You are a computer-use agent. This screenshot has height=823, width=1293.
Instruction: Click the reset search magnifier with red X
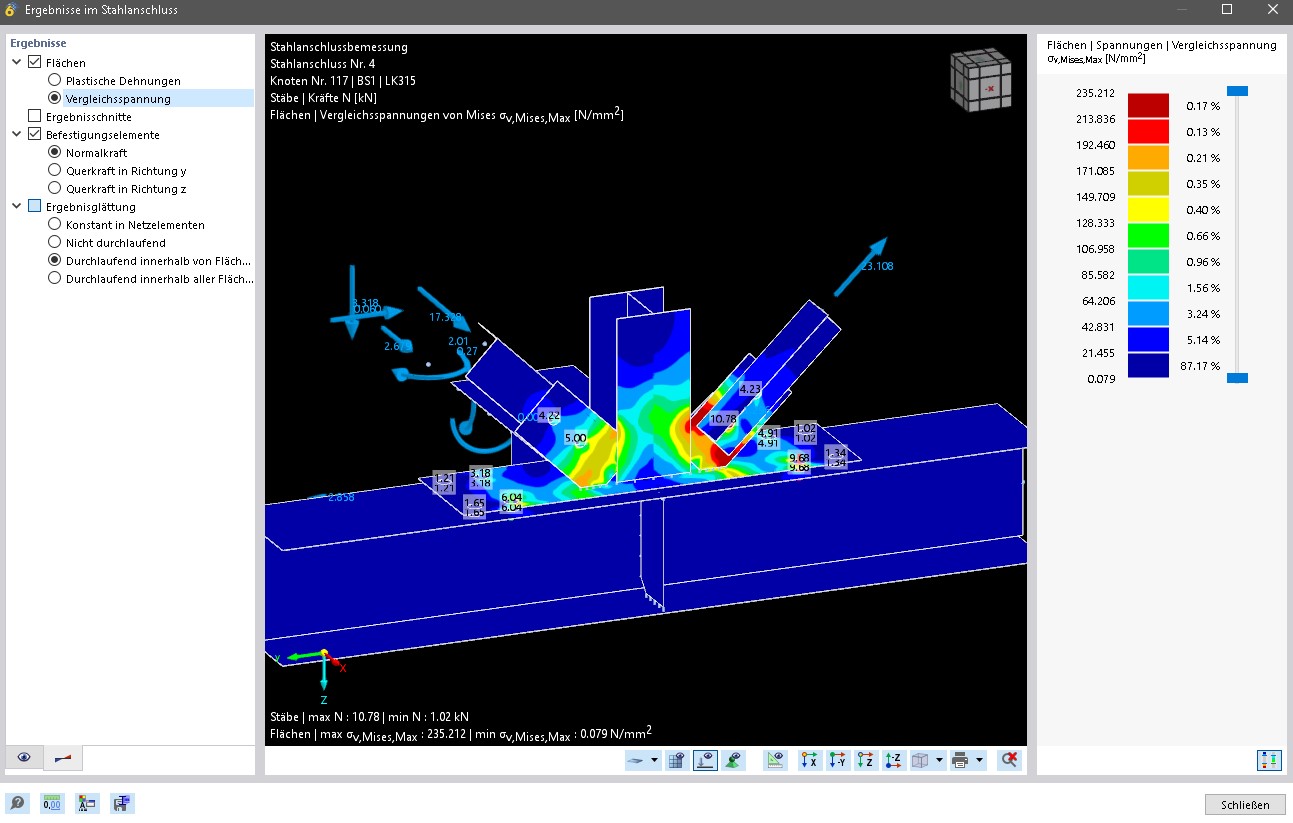coord(1009,761)
